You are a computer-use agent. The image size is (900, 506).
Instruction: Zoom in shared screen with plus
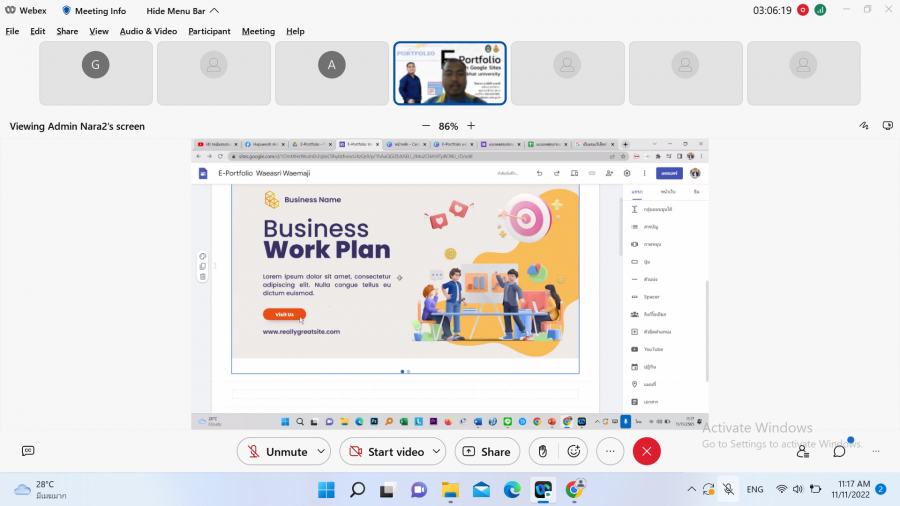(x=471, y=126)
